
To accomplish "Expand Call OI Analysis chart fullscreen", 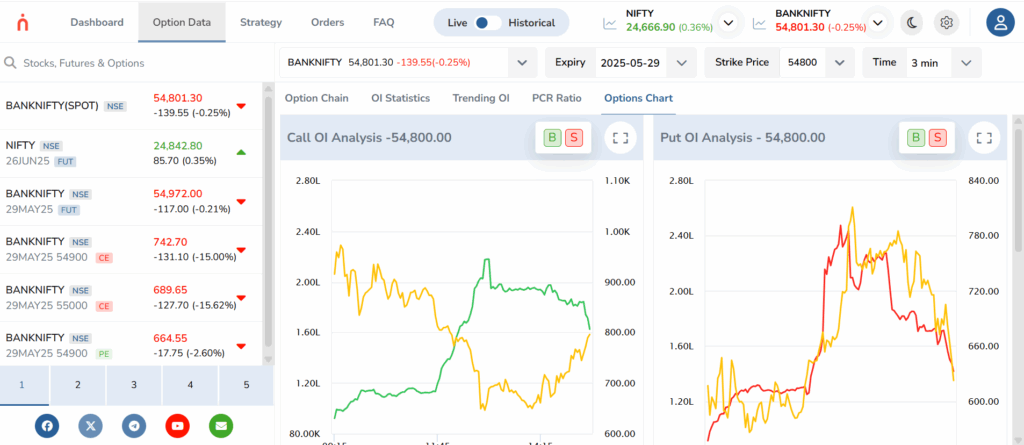I will click(x=620, y=138).
